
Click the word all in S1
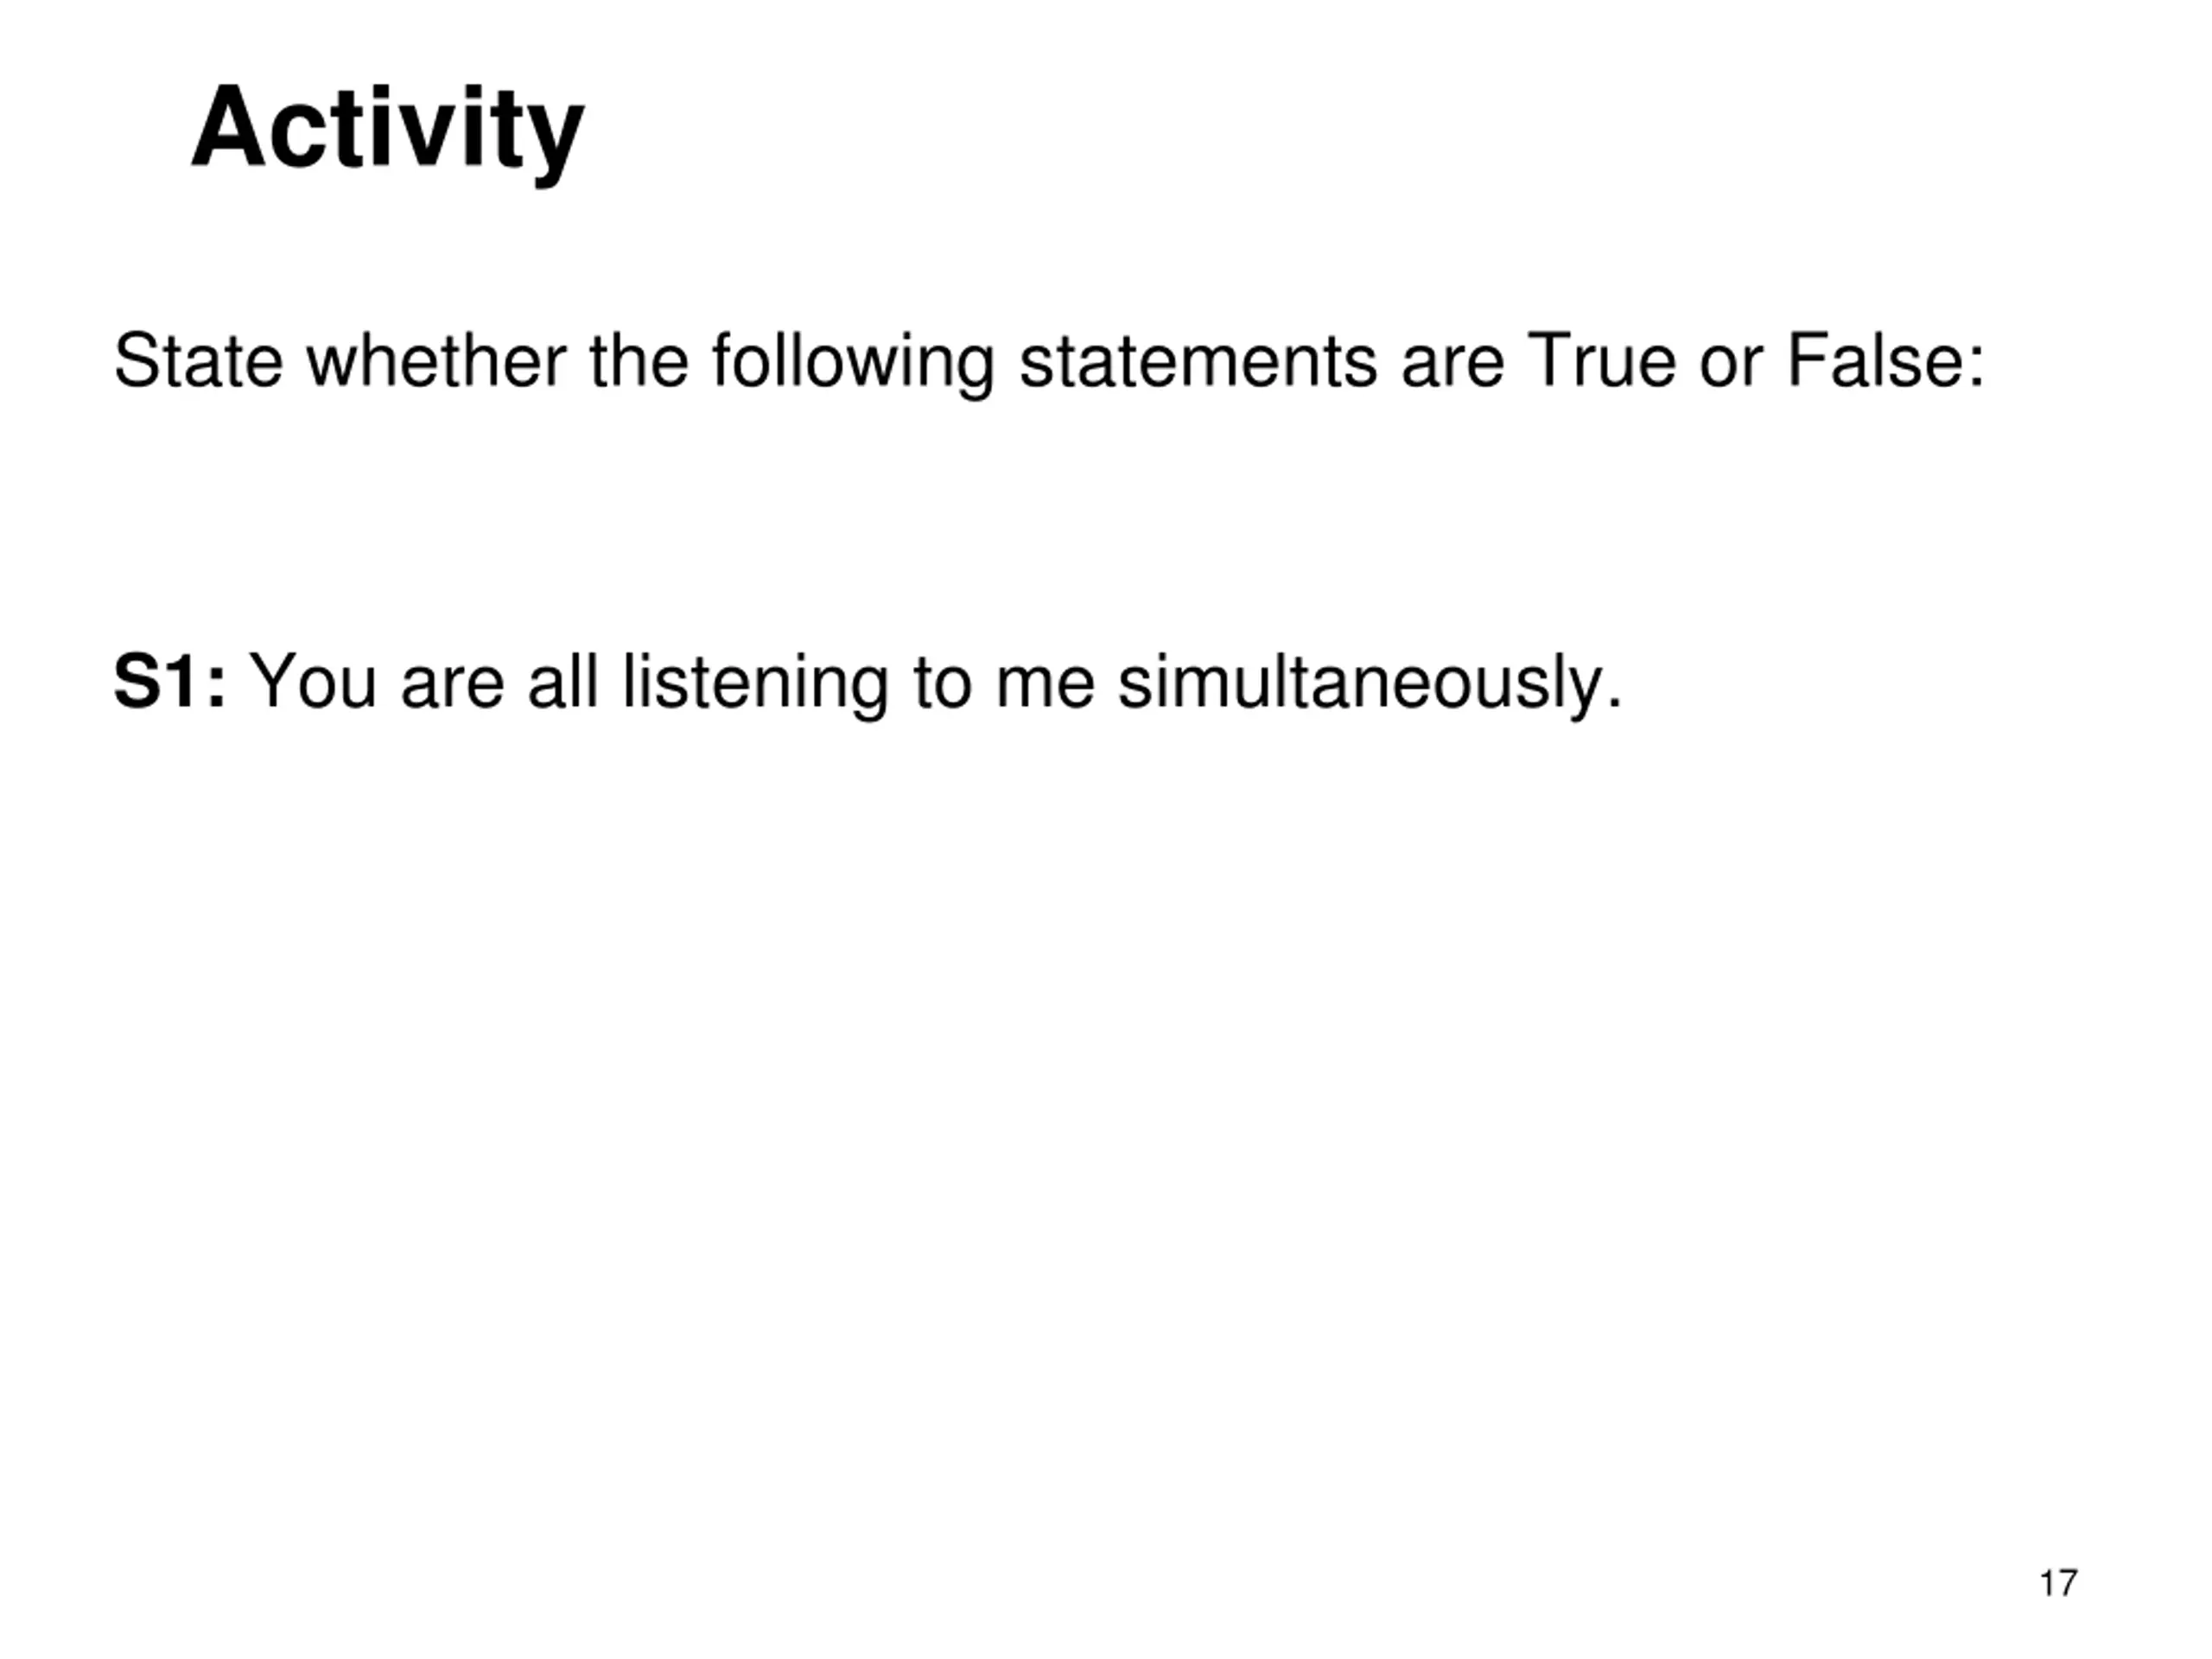pos(563,681)
